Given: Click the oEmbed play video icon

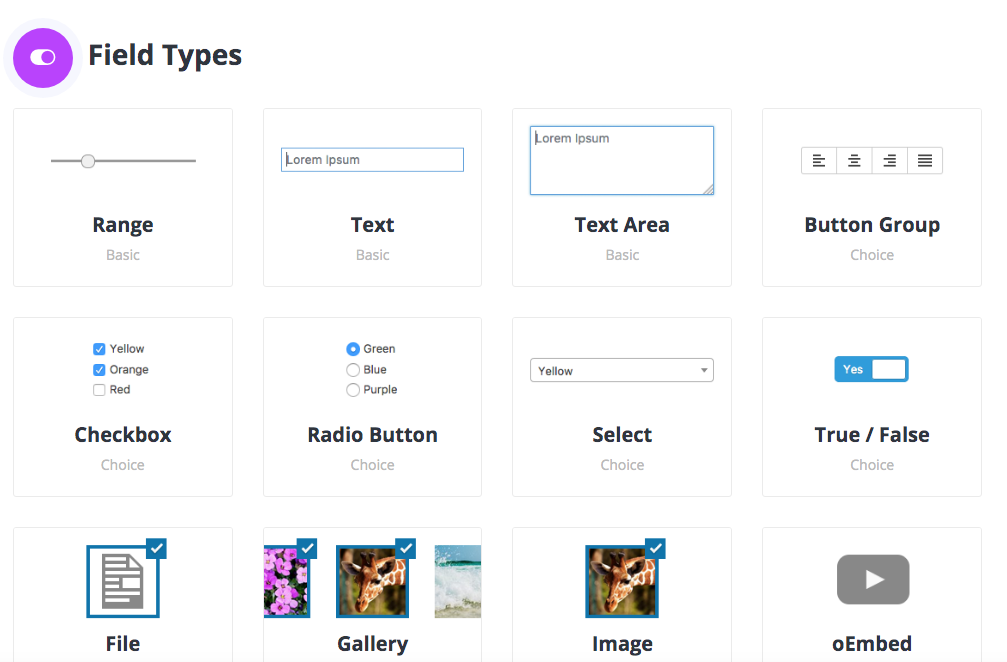Looking at the screenshot, I should (x=873, y=579).
